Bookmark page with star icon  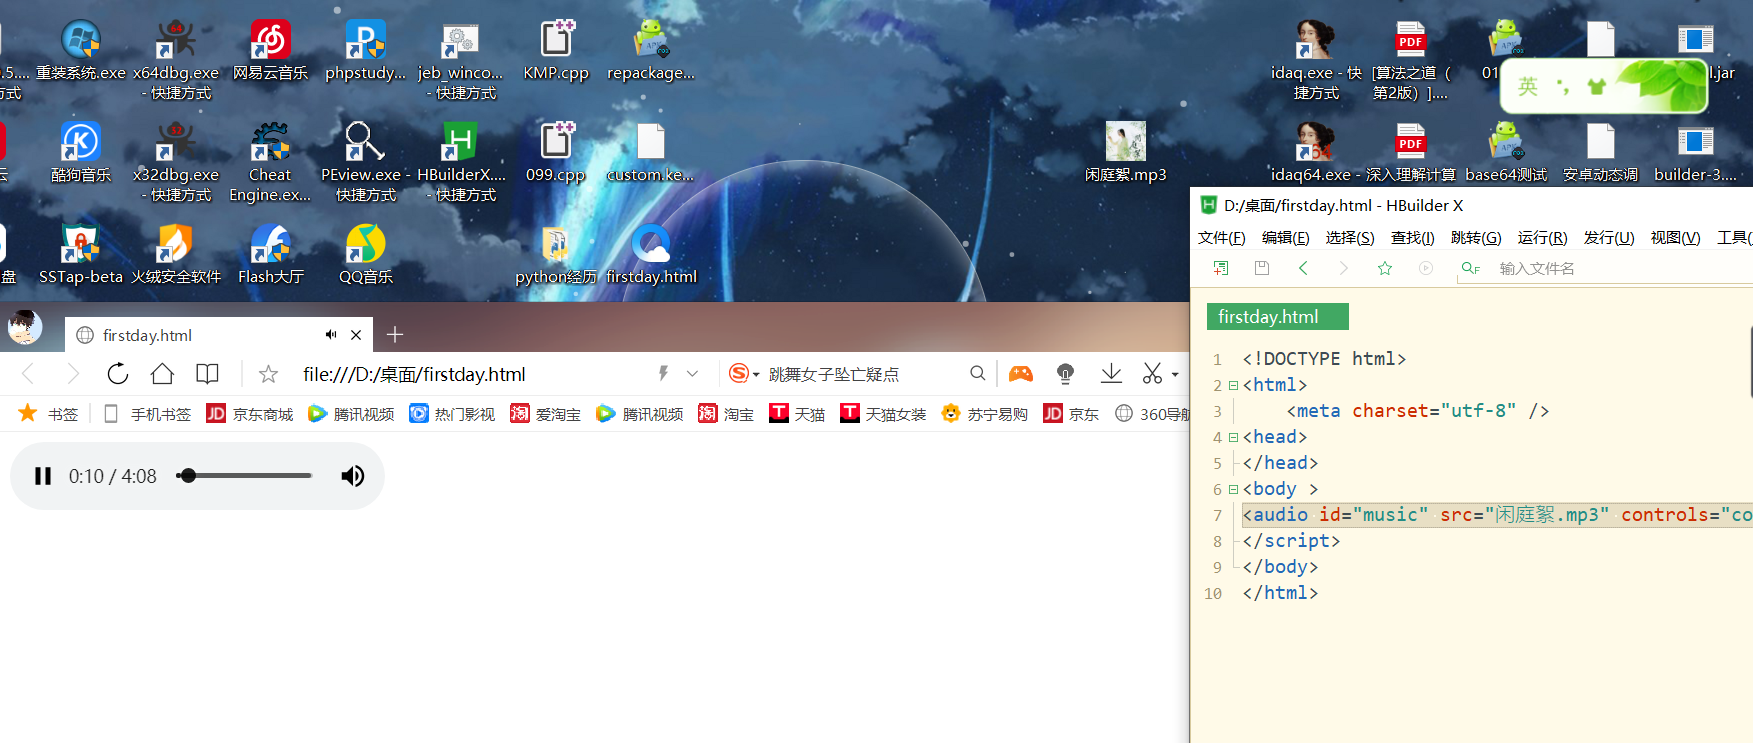[268, 374]
